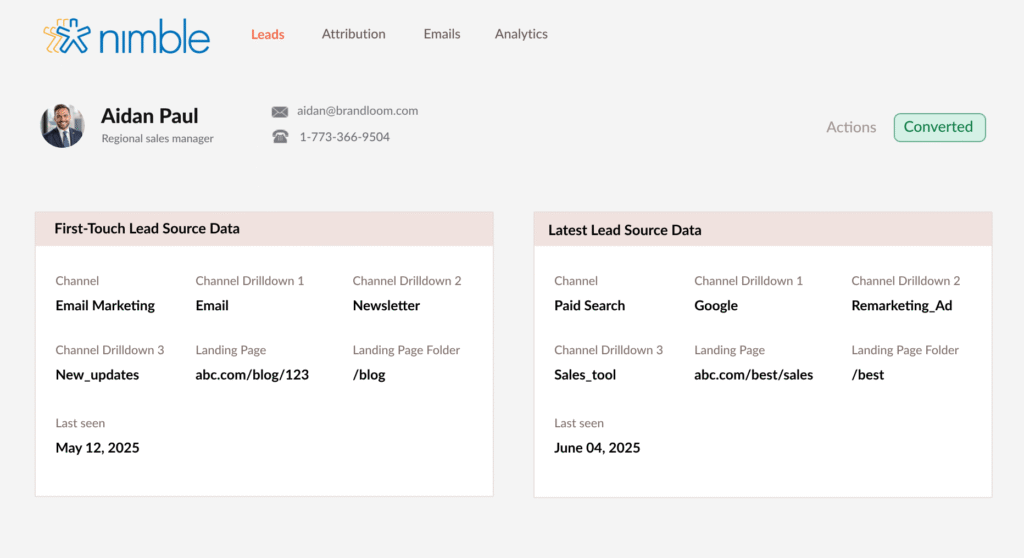Screen dimensions: 1024x558
Task: Click phone number 1-773-366-9504
Action: point(344,137)
